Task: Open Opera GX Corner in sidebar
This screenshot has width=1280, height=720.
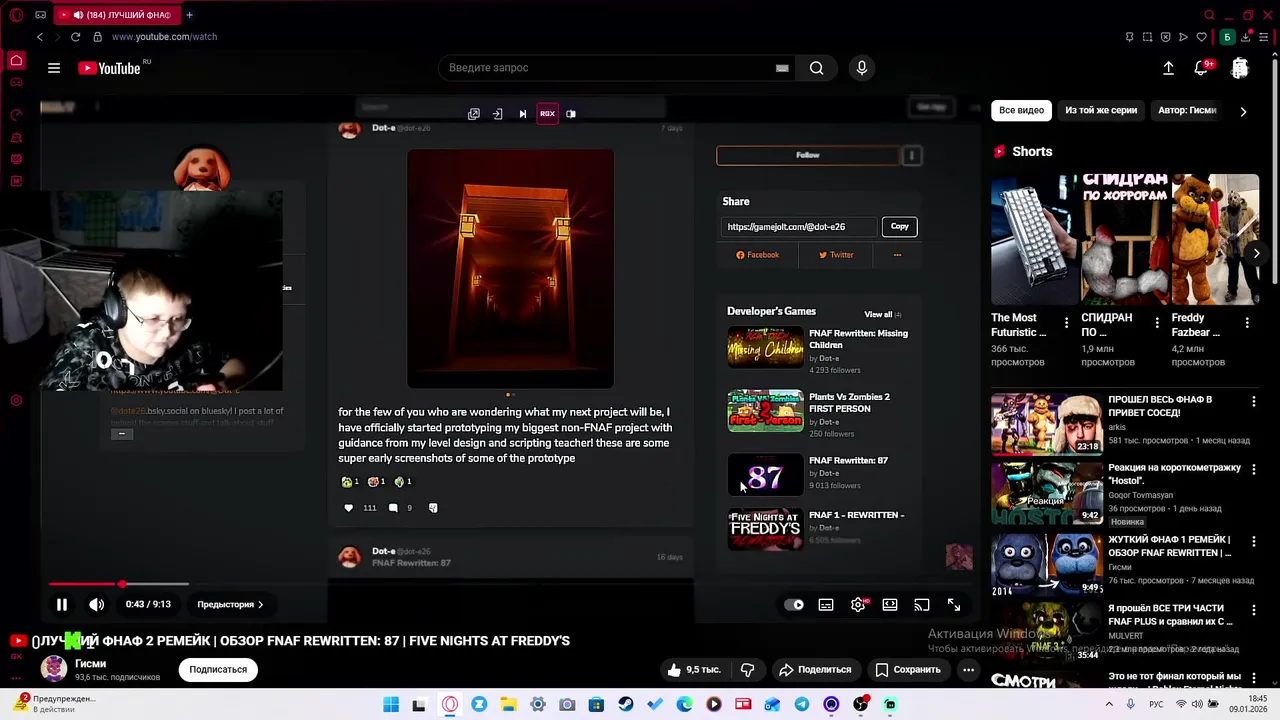Action: (x=16, y=82)
